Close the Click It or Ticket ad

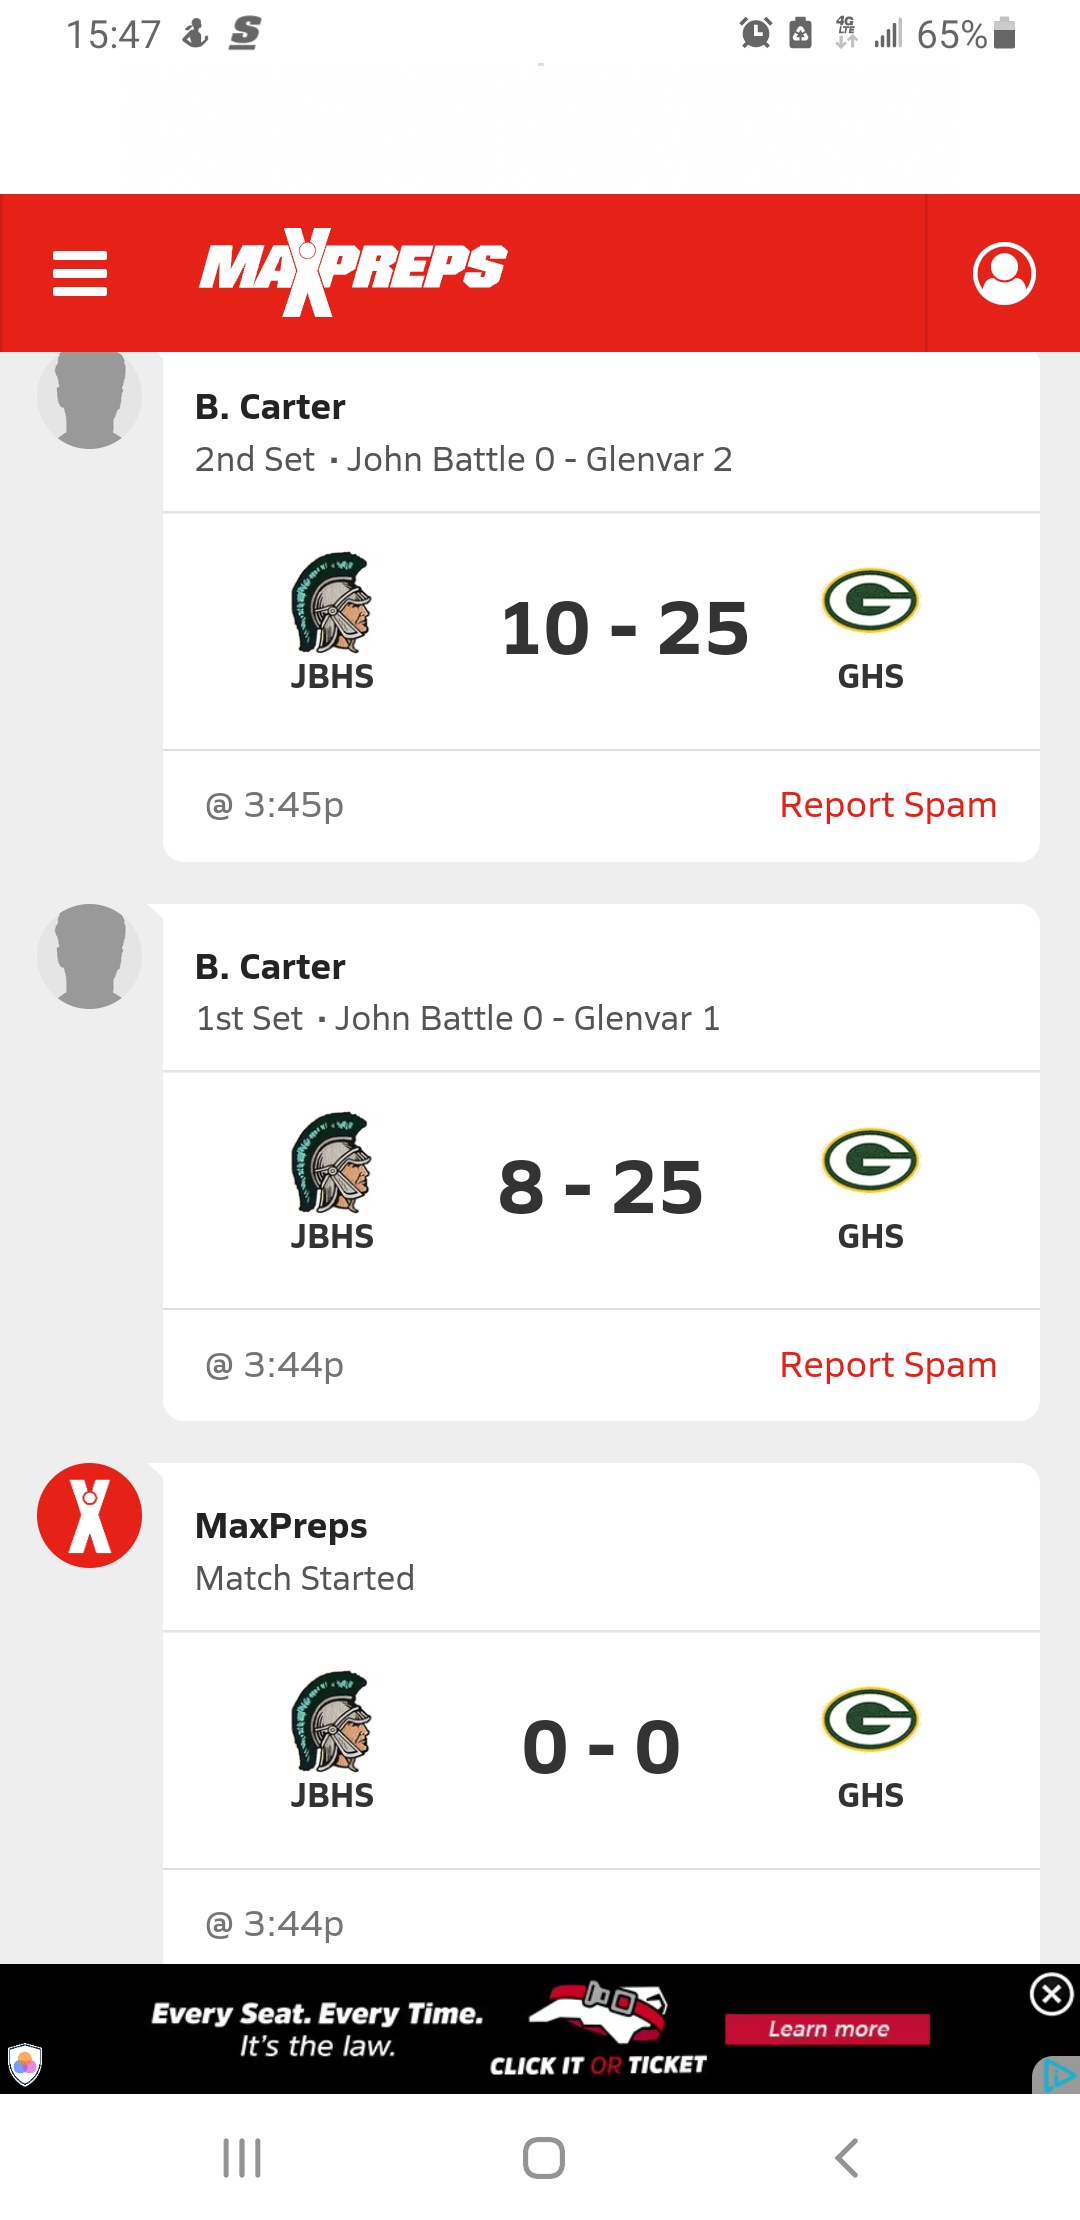tap(1051, 1994)
